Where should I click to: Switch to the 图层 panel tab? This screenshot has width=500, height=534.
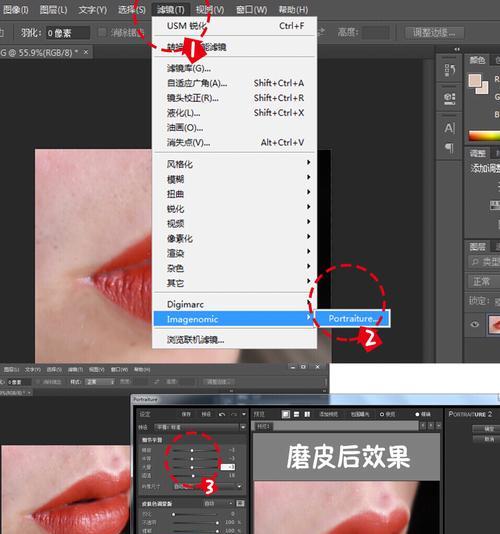point(478,247)
